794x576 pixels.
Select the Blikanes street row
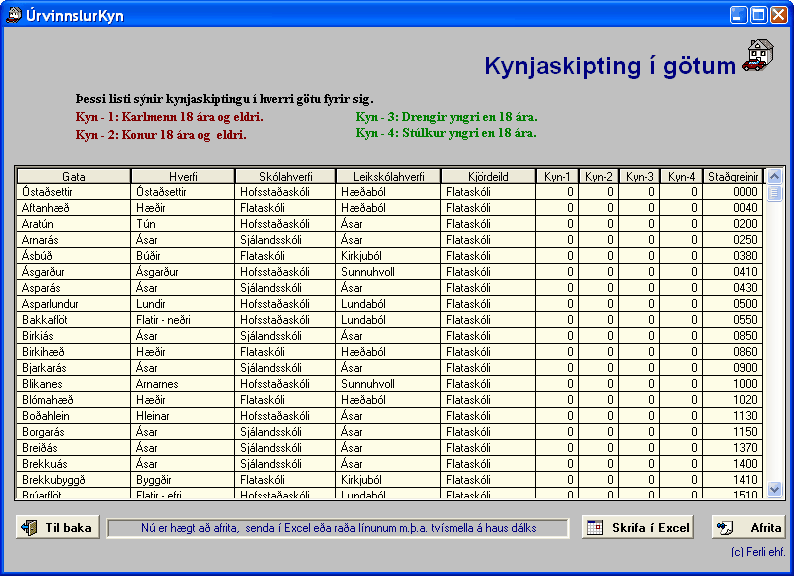[390, 384]
